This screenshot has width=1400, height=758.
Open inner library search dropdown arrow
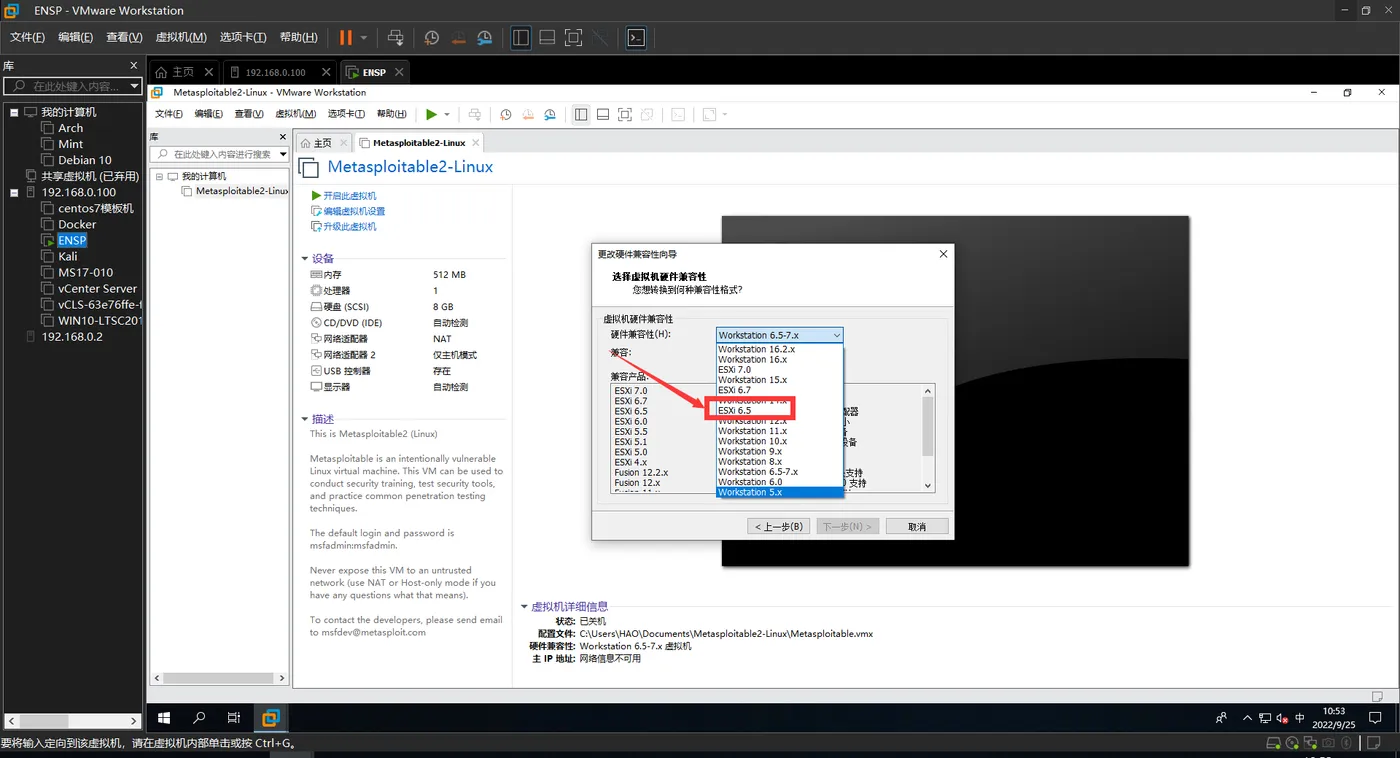[x=283, y=154]
